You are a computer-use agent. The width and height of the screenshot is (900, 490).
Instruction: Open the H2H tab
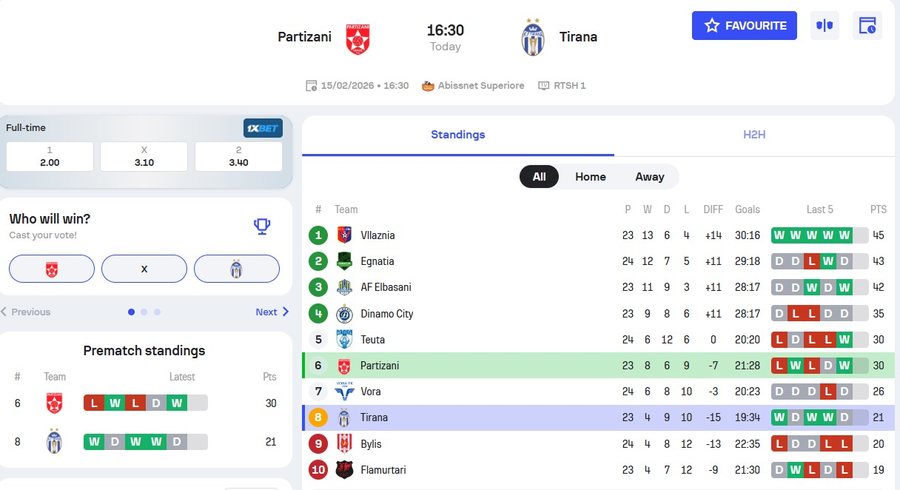[x=754, y=134]
